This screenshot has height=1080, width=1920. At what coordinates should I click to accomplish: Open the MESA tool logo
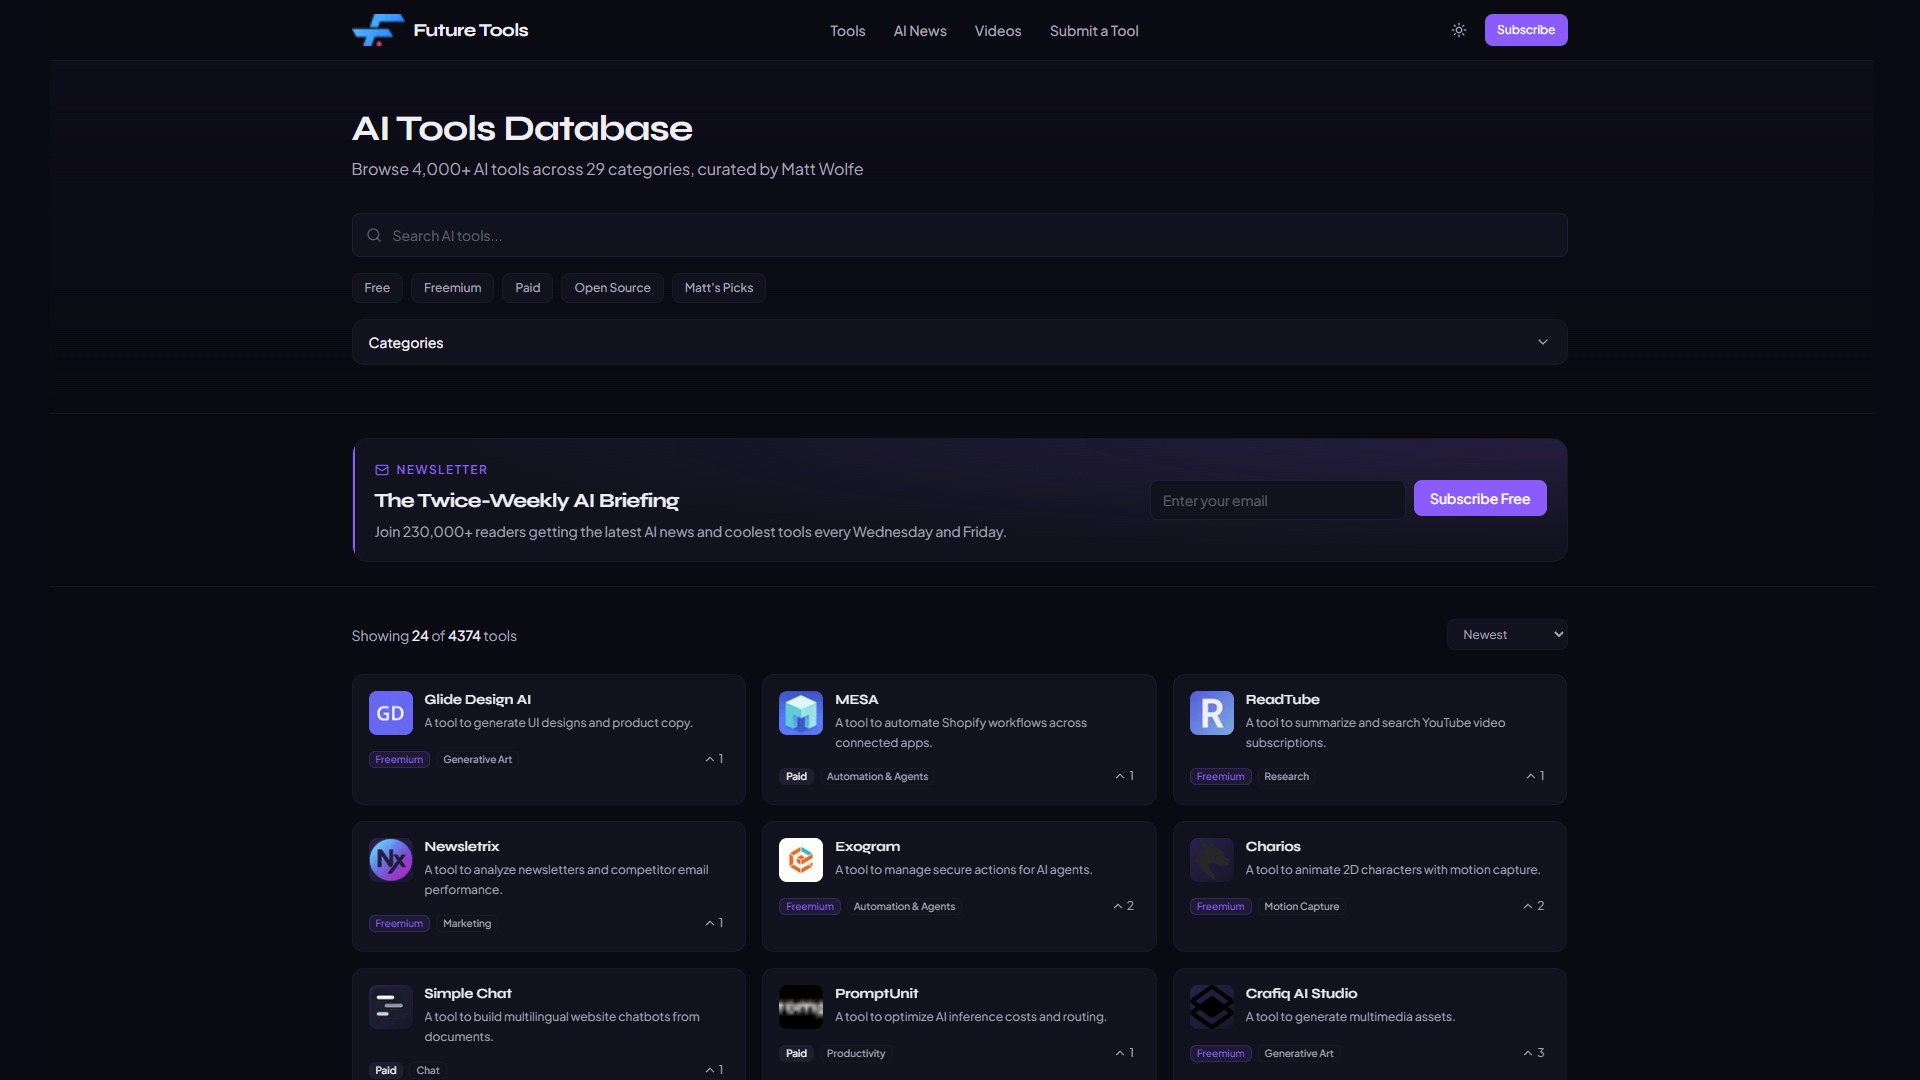click(x=801, y=713)
